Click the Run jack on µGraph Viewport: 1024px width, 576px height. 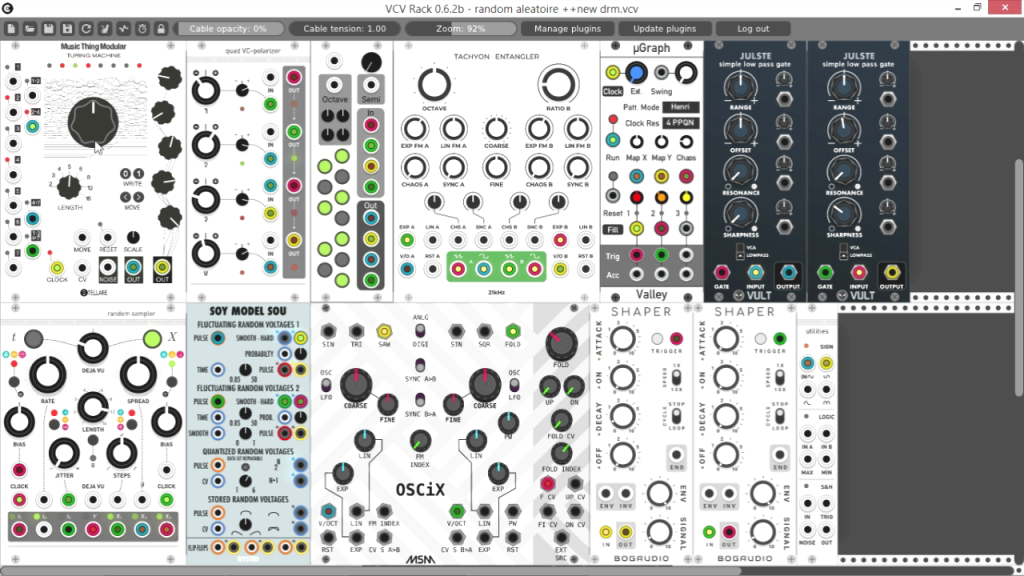[x=613, y=140]
